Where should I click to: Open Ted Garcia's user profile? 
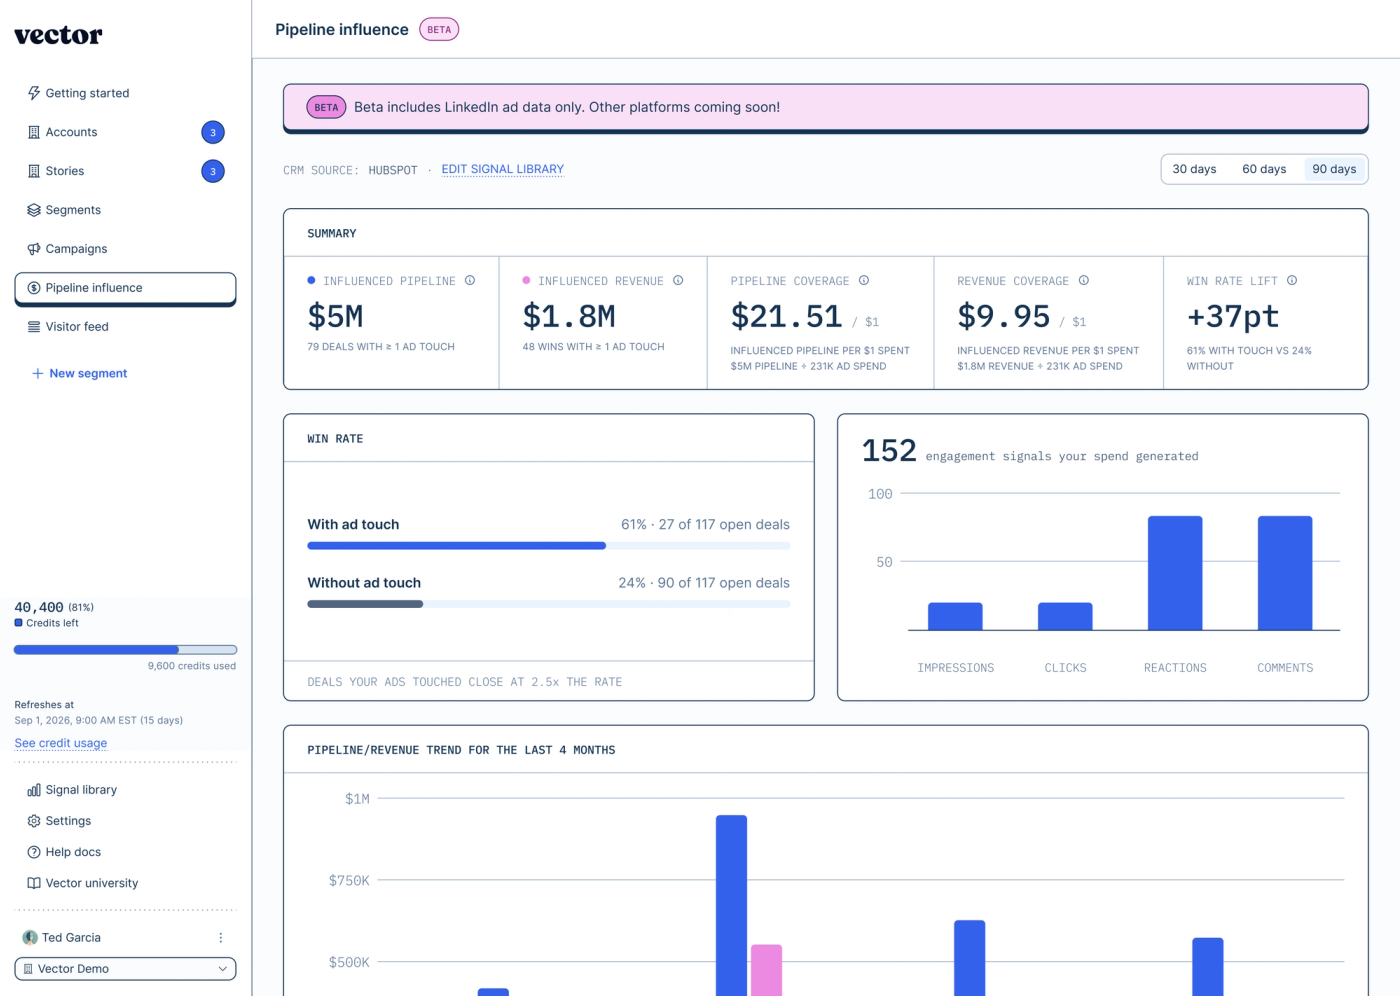(x=62, y=938)
